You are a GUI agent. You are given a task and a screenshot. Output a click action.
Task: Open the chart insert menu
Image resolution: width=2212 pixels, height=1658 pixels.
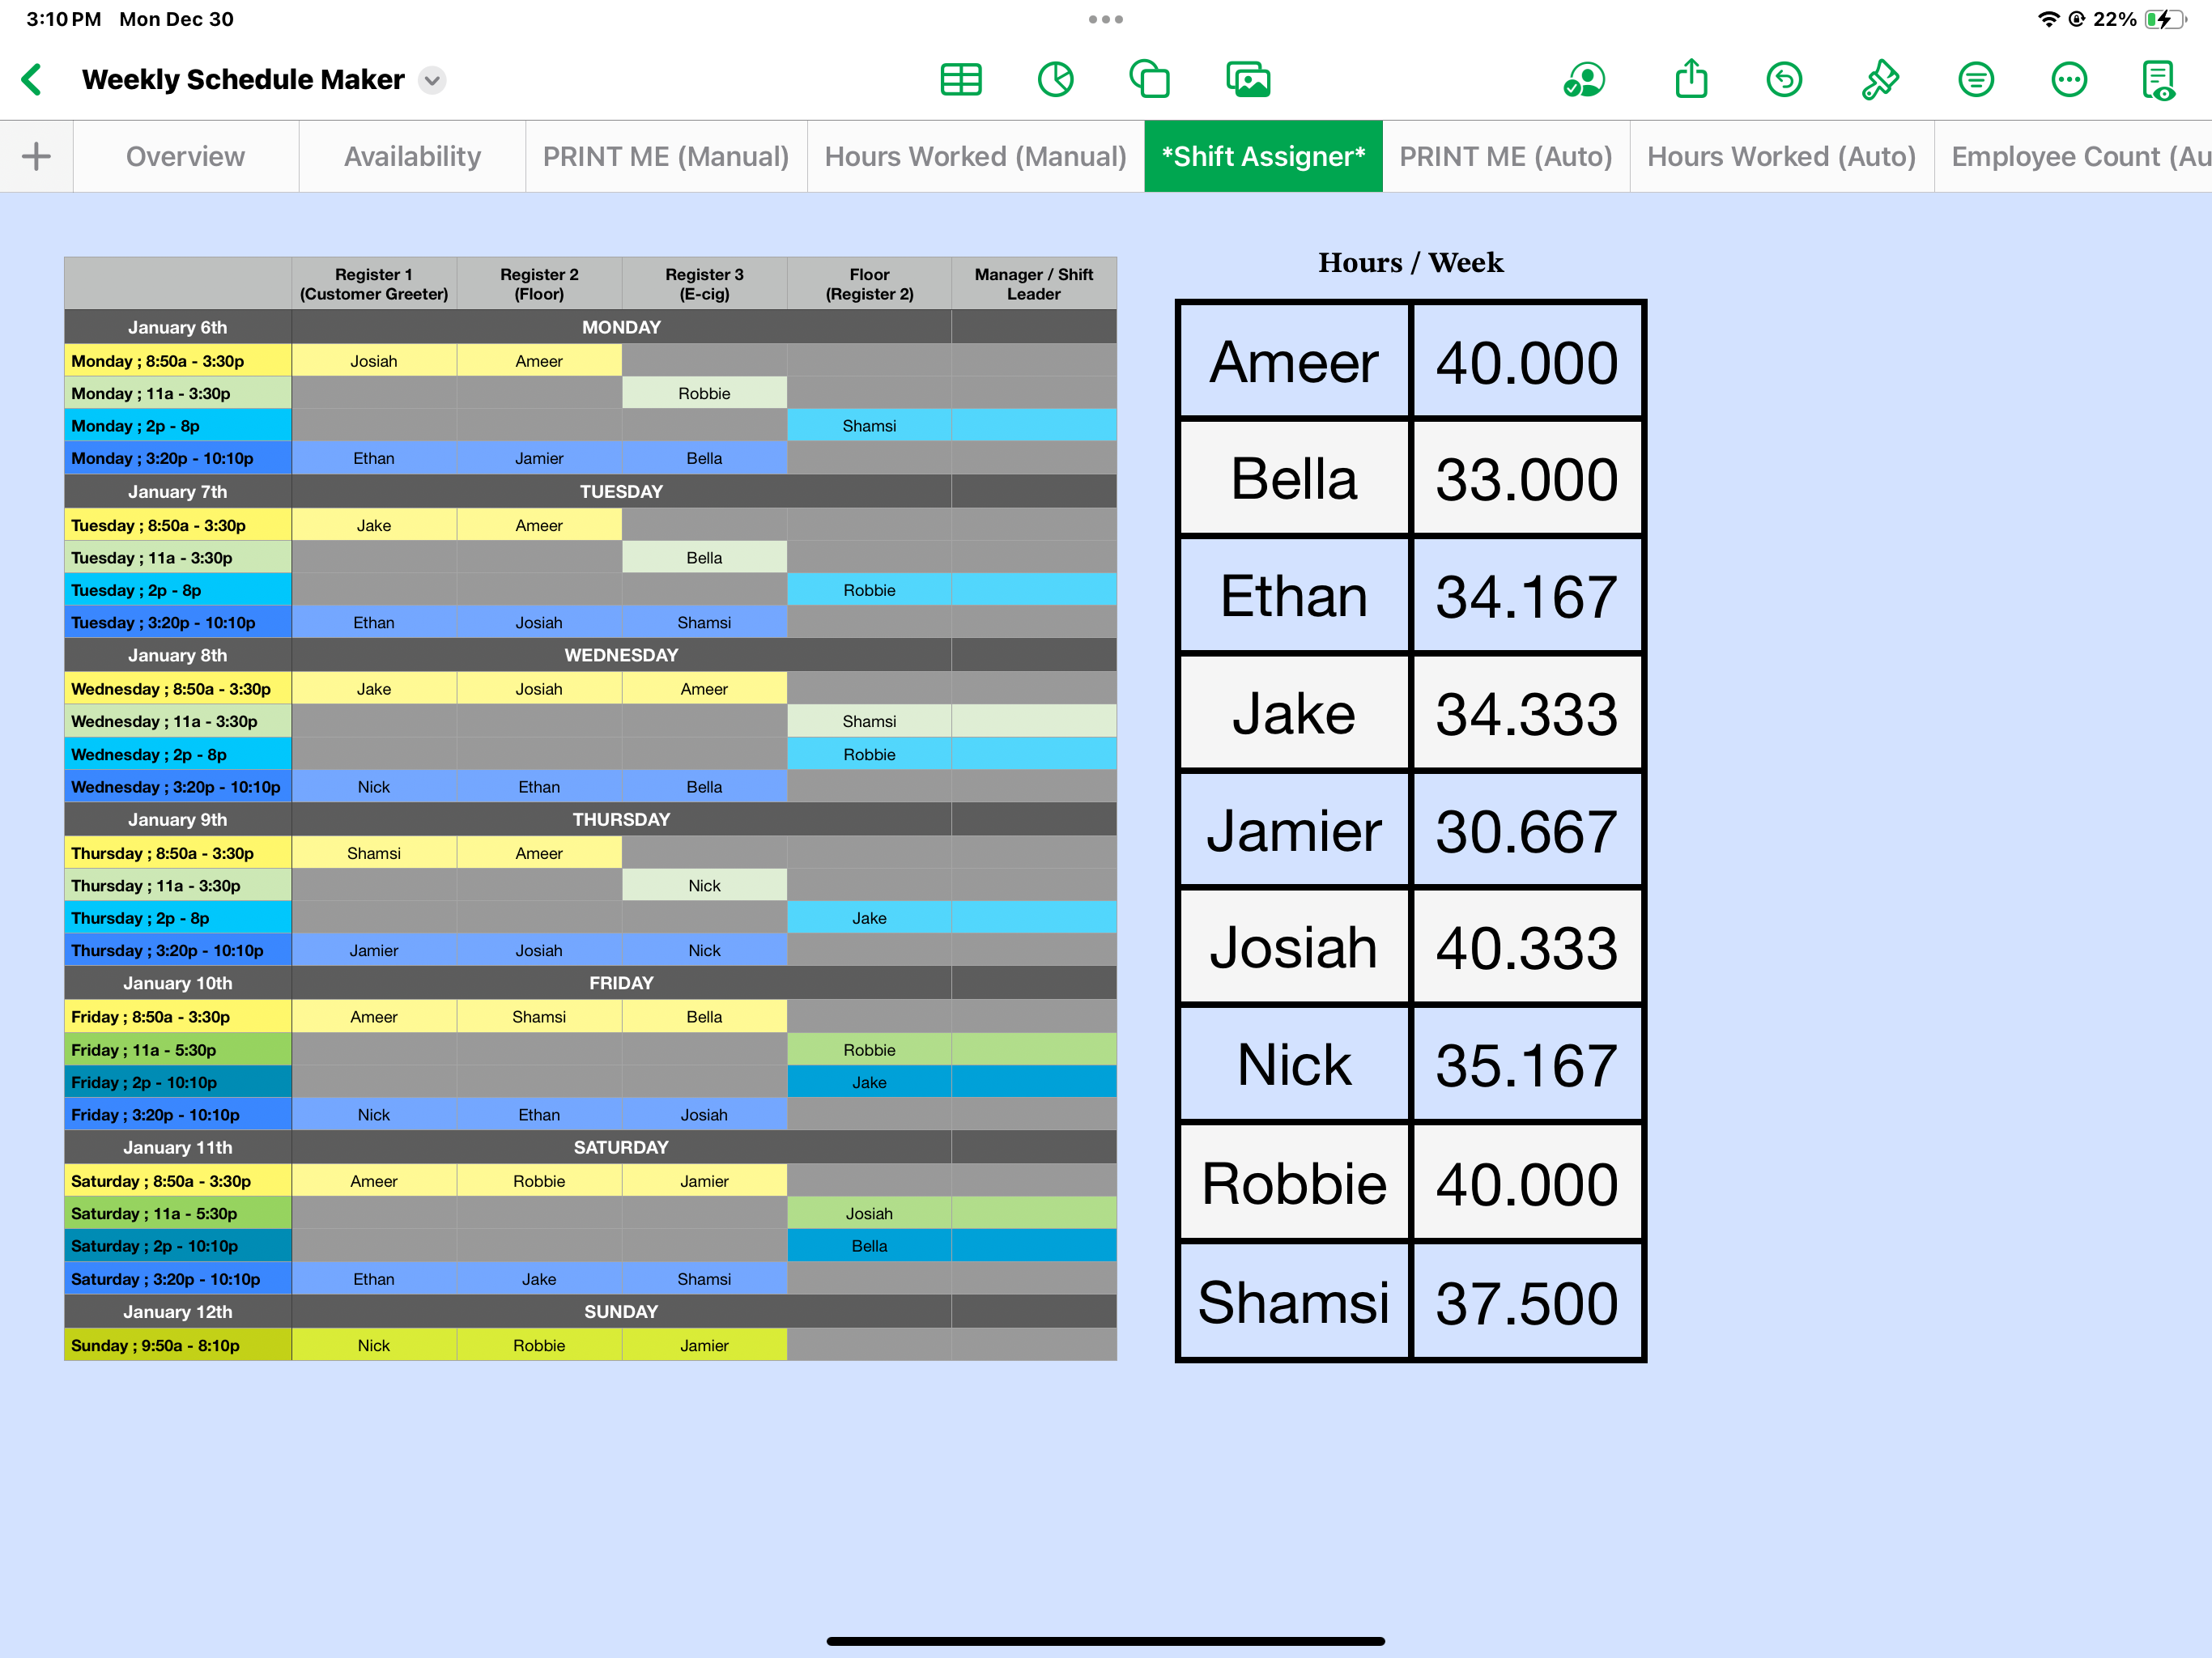point(1055,79)
